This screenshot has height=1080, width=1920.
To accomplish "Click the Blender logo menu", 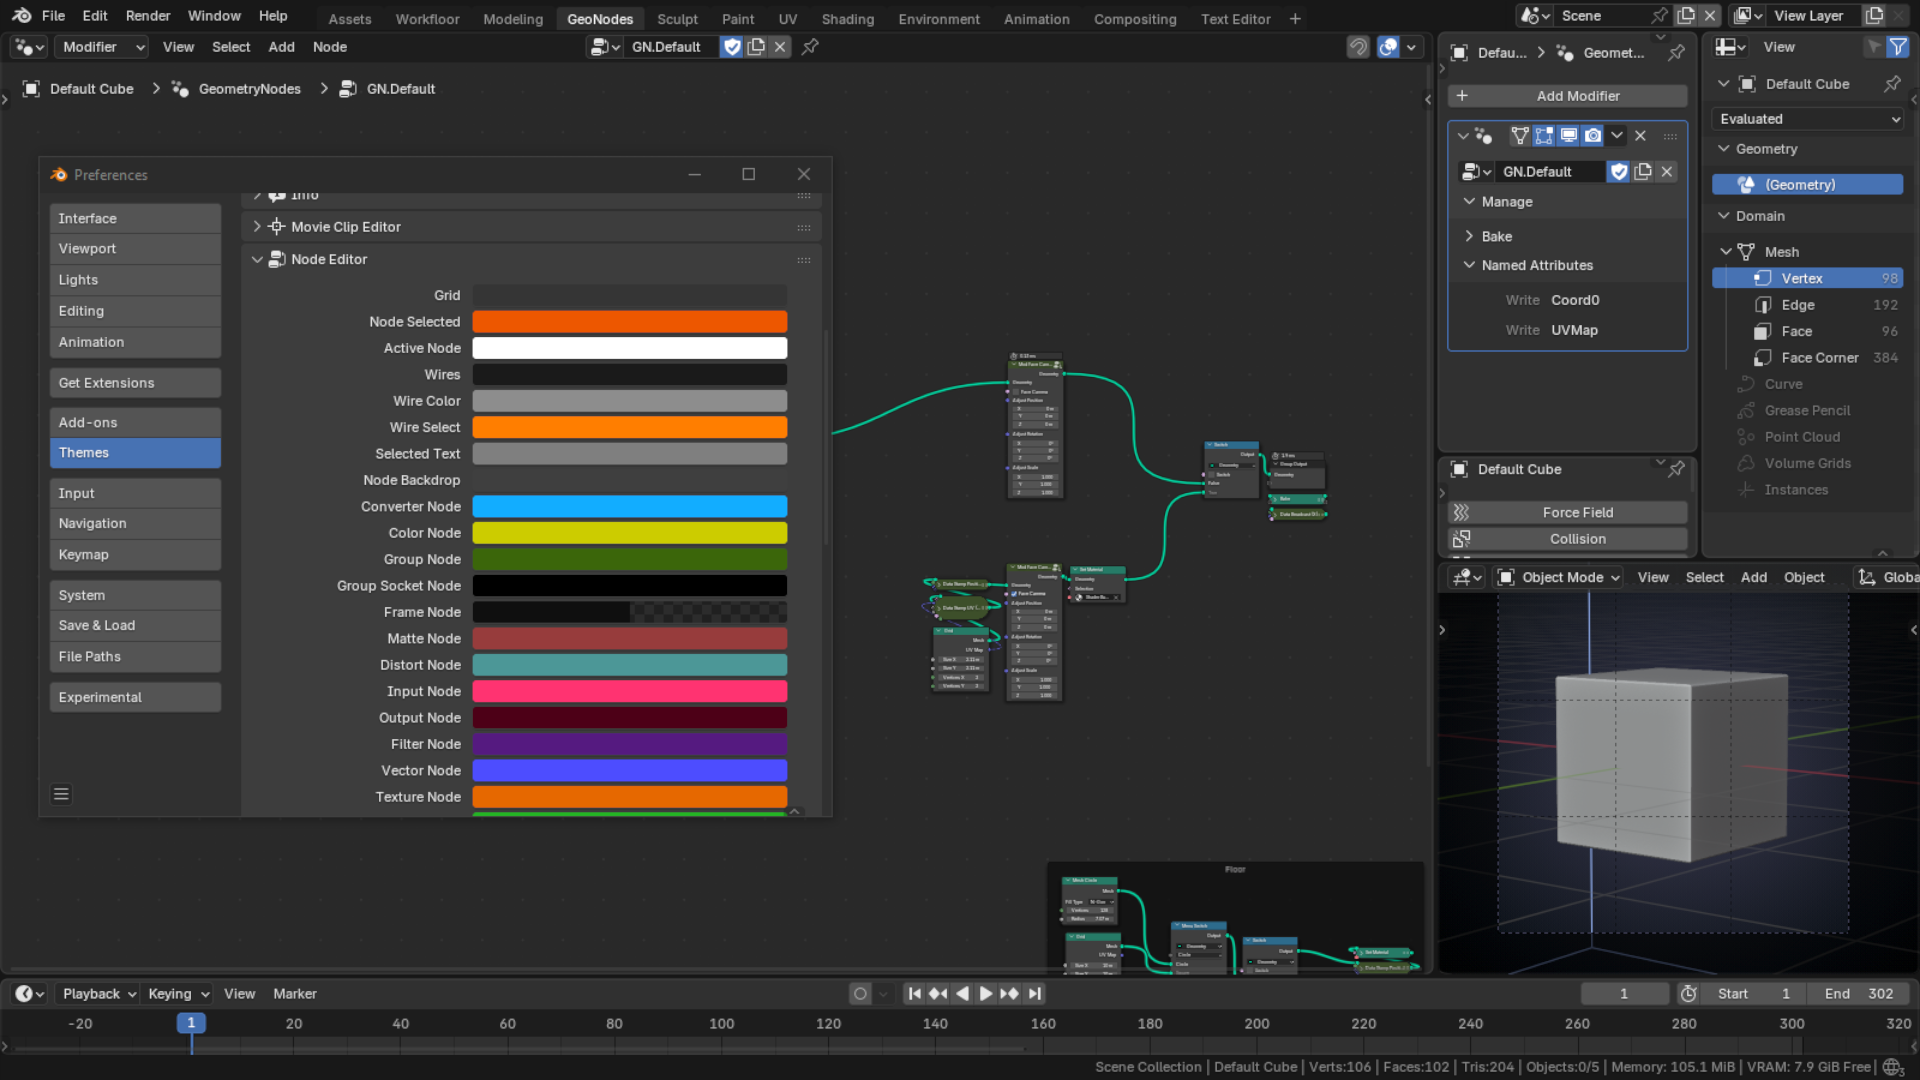I will (21, 16).
